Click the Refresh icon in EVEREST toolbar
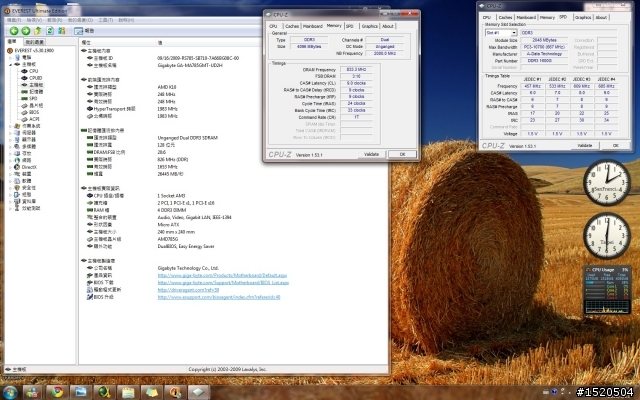Viewport: 640px width, 400px height. click(50, 31)
